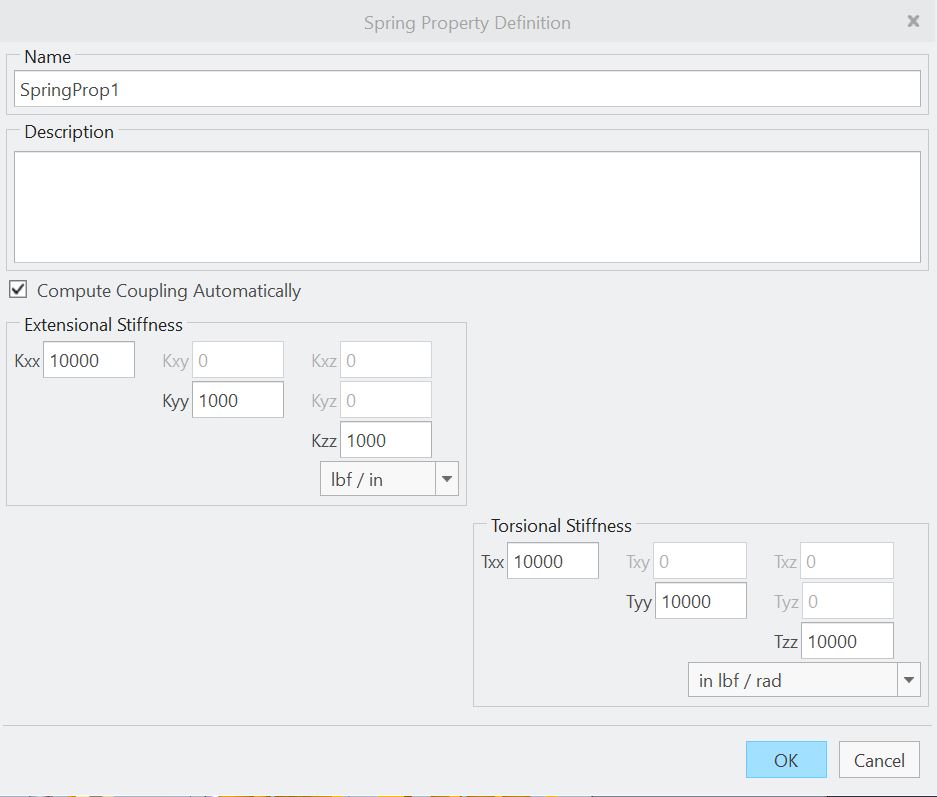Open the torsional stiffness units dropdown
The height and width of the screenshot is (797, 937).
point(908,679)
